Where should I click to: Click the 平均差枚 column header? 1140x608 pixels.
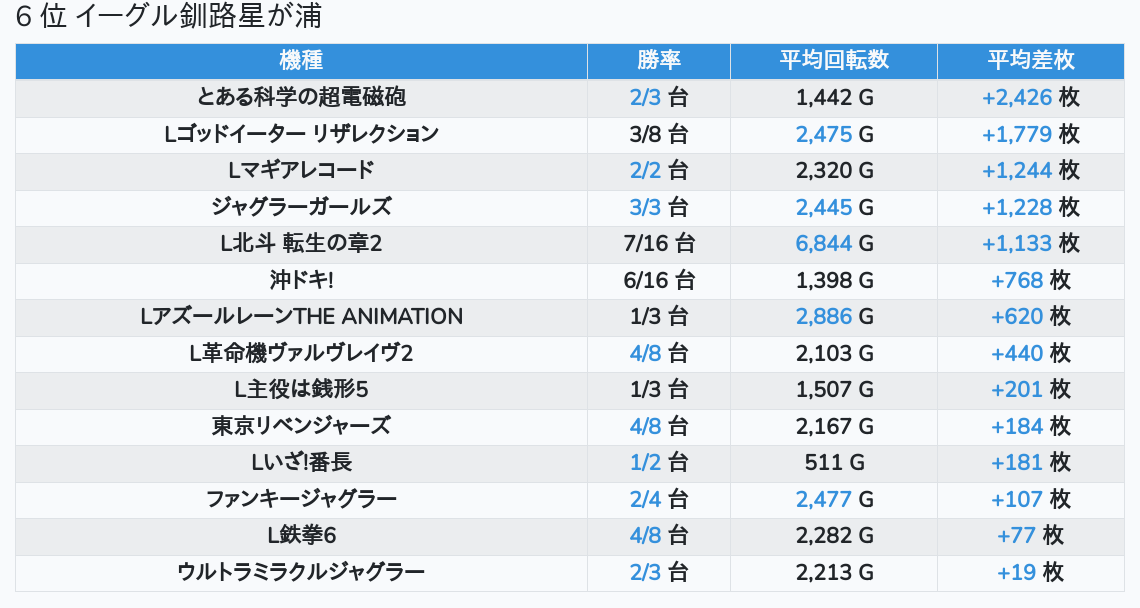pos(1030,60)
